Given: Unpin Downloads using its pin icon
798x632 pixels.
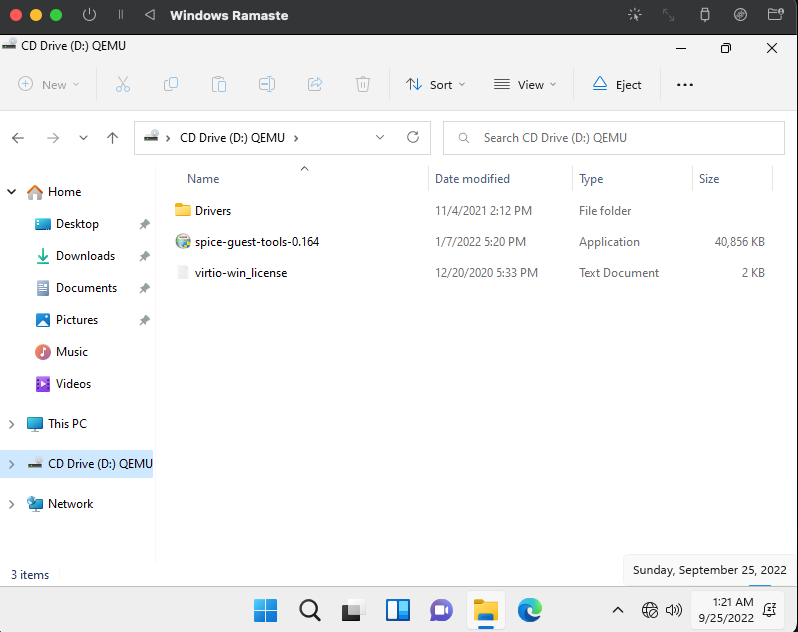Looking at the screenshot, I should [x=145, y=256].
